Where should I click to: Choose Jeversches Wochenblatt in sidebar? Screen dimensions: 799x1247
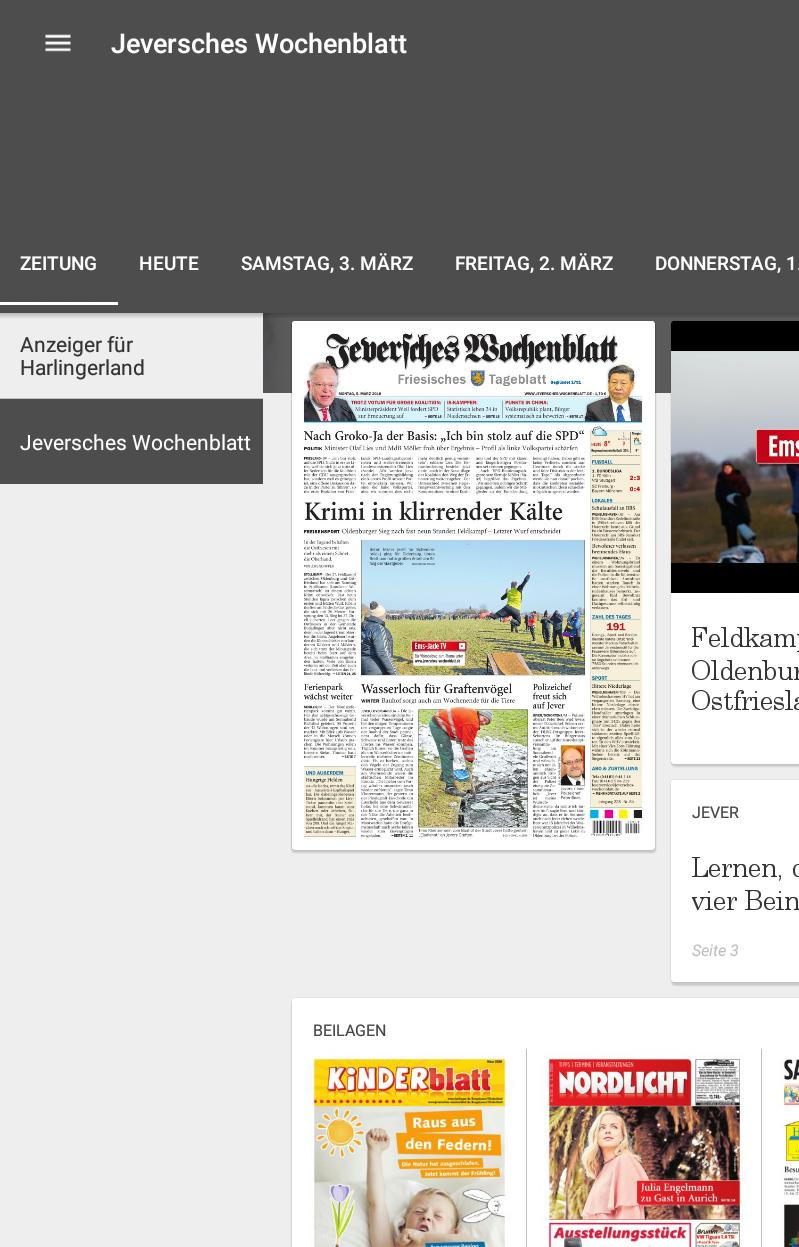point(131,442)
